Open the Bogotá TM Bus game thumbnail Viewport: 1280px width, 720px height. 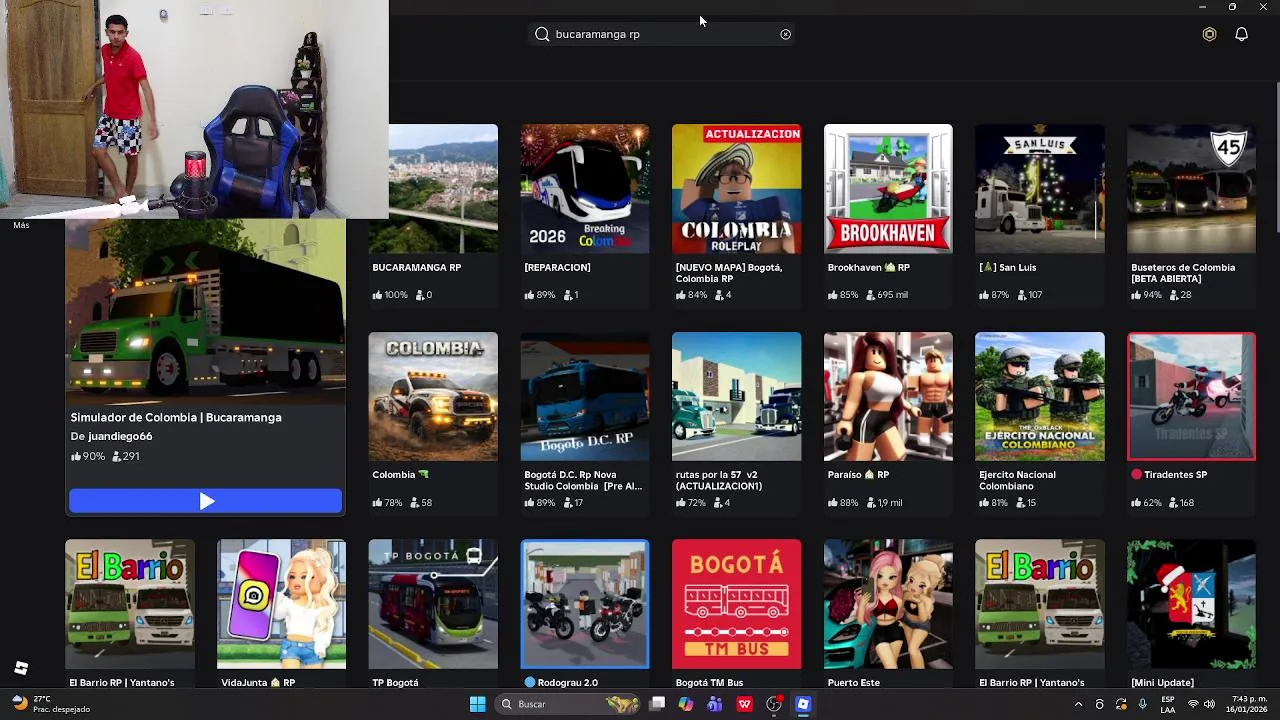[x=736, y=604]
